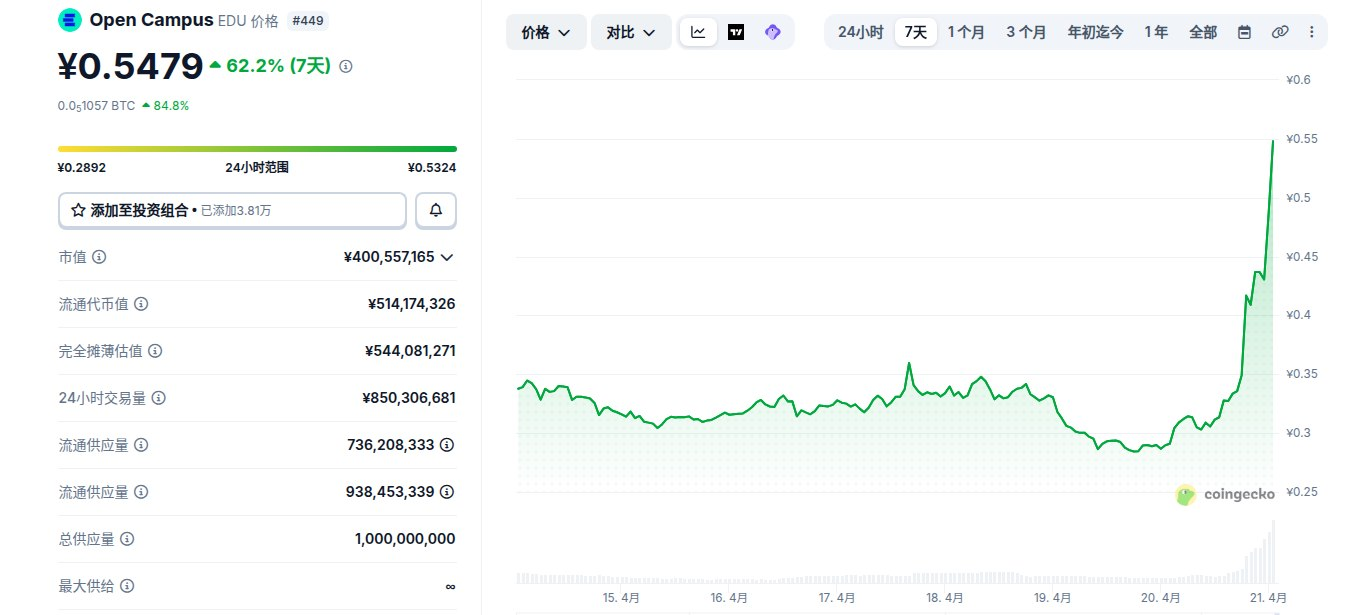The width and height of the screenshot is (1360, 615).
Task: Open the 对比 comparison dropdown
Action: 631,32
